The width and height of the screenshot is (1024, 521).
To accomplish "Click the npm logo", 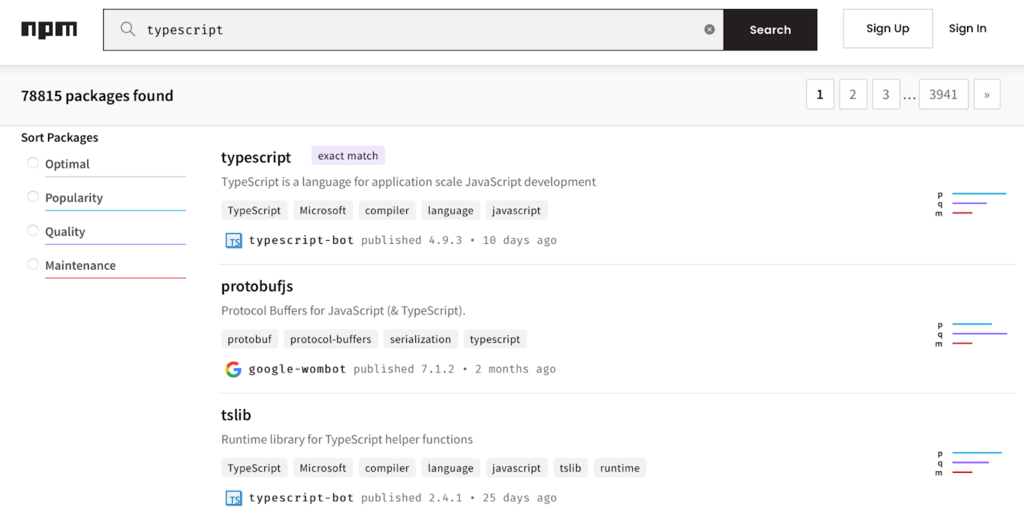I will 49,29.
